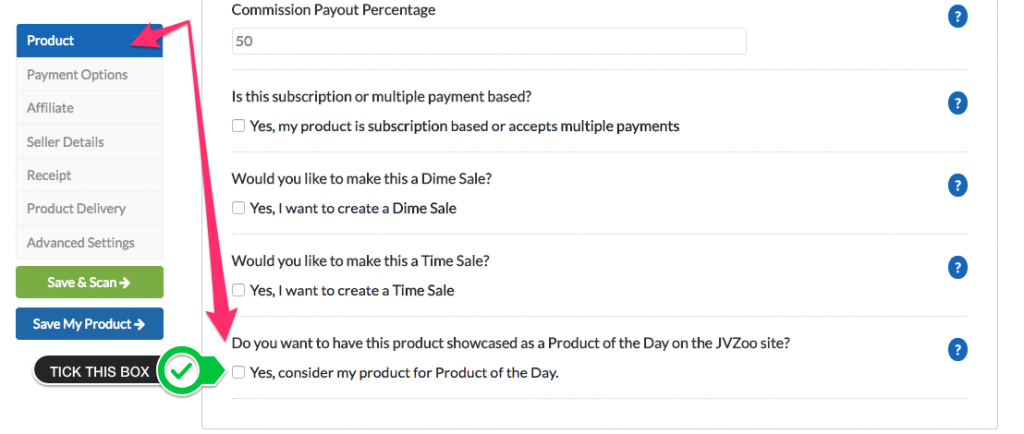Open the Receipt section

[89, 175]
